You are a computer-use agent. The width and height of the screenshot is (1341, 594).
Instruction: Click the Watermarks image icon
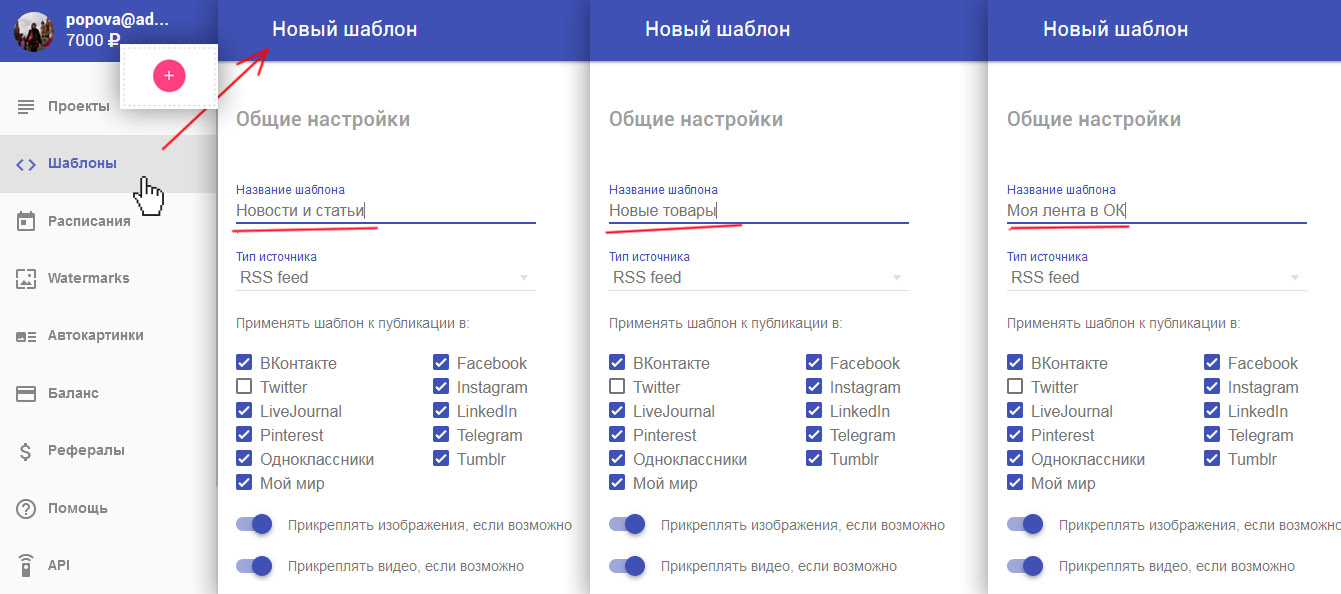26,279
